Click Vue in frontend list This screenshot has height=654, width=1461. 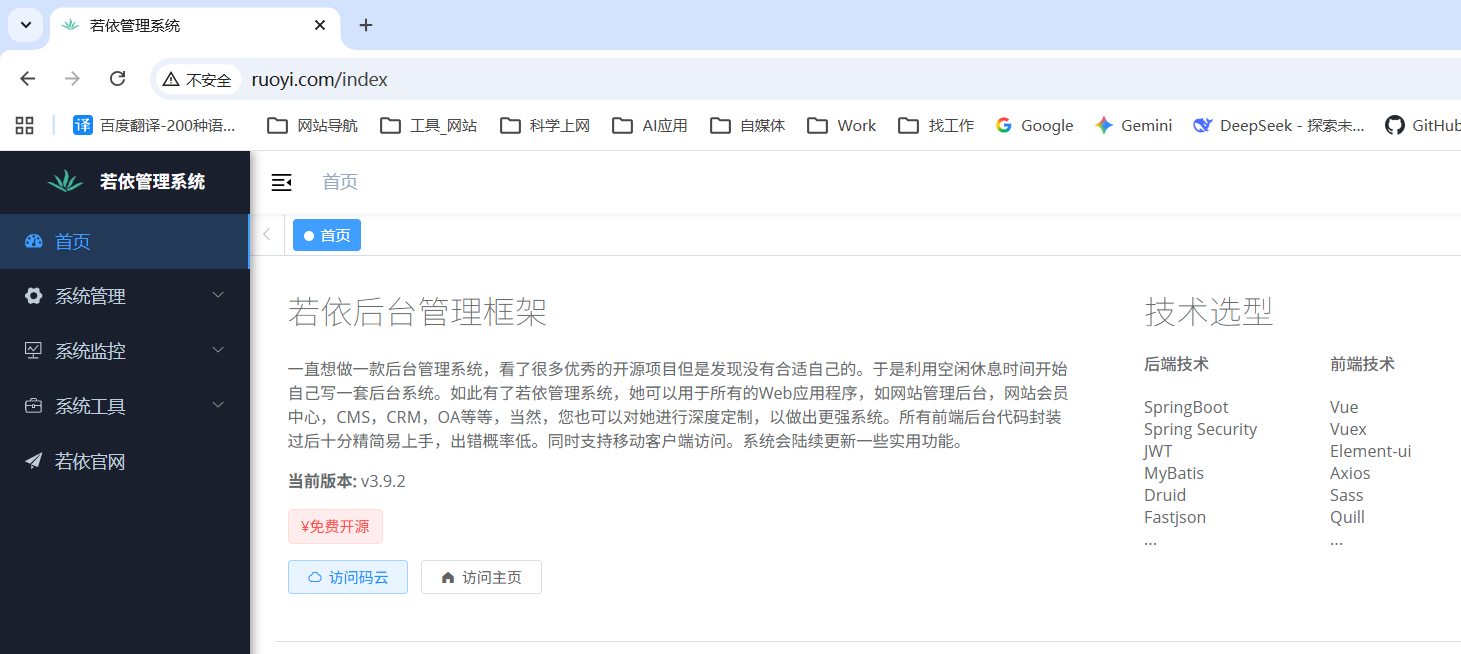tap(1344, 407)
